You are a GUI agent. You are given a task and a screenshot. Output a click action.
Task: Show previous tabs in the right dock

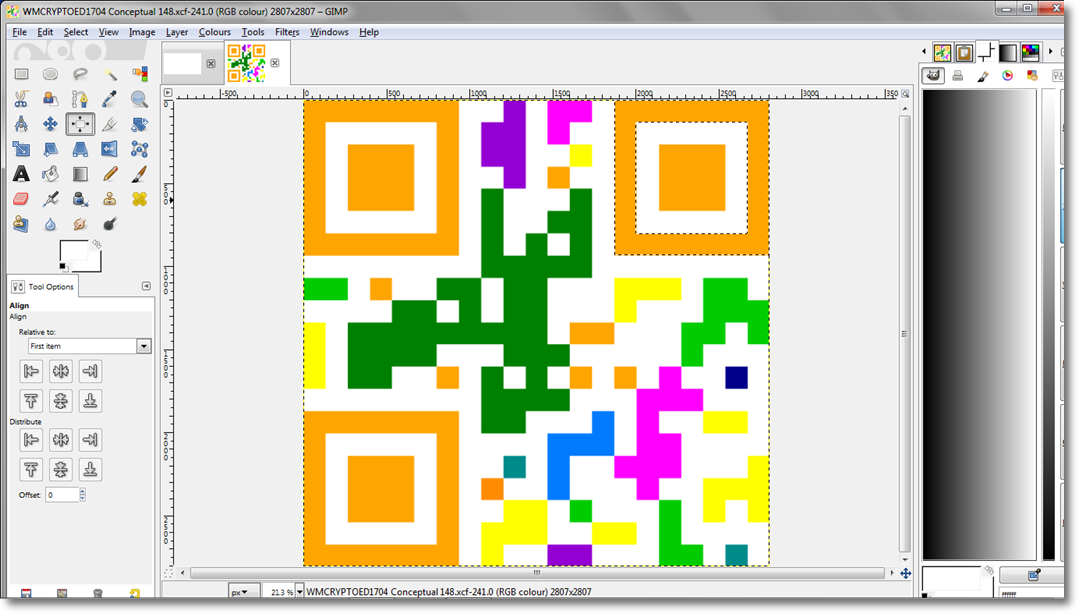[x=924, y=52]
